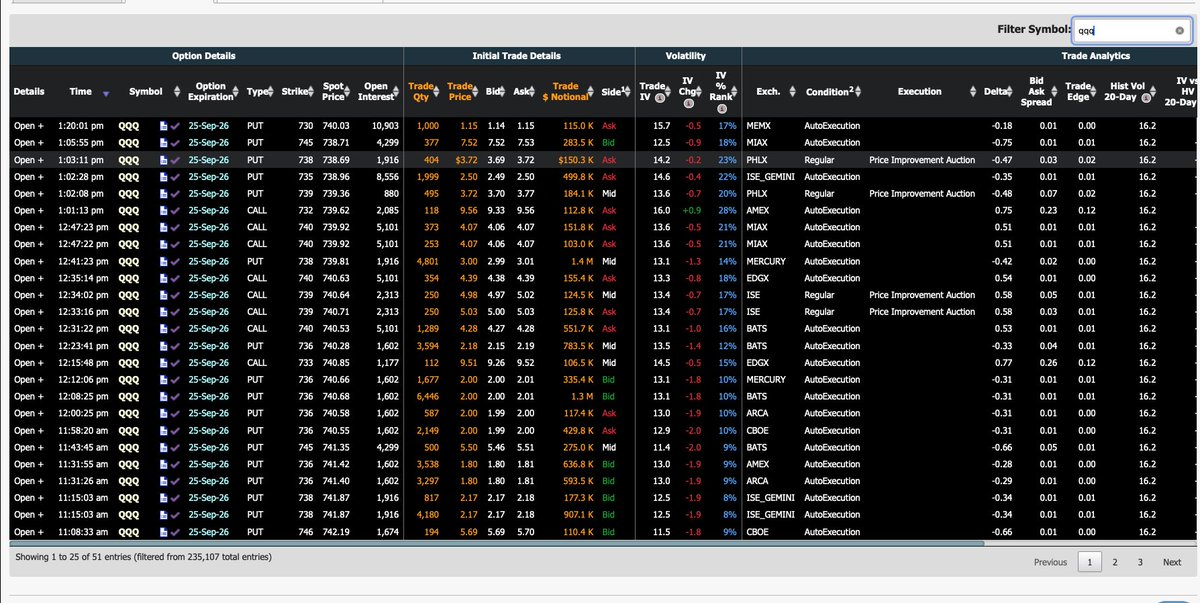
Task: Click the checkmark icon in the 12:23:41 pm row
Action: [x=176, y=345]
